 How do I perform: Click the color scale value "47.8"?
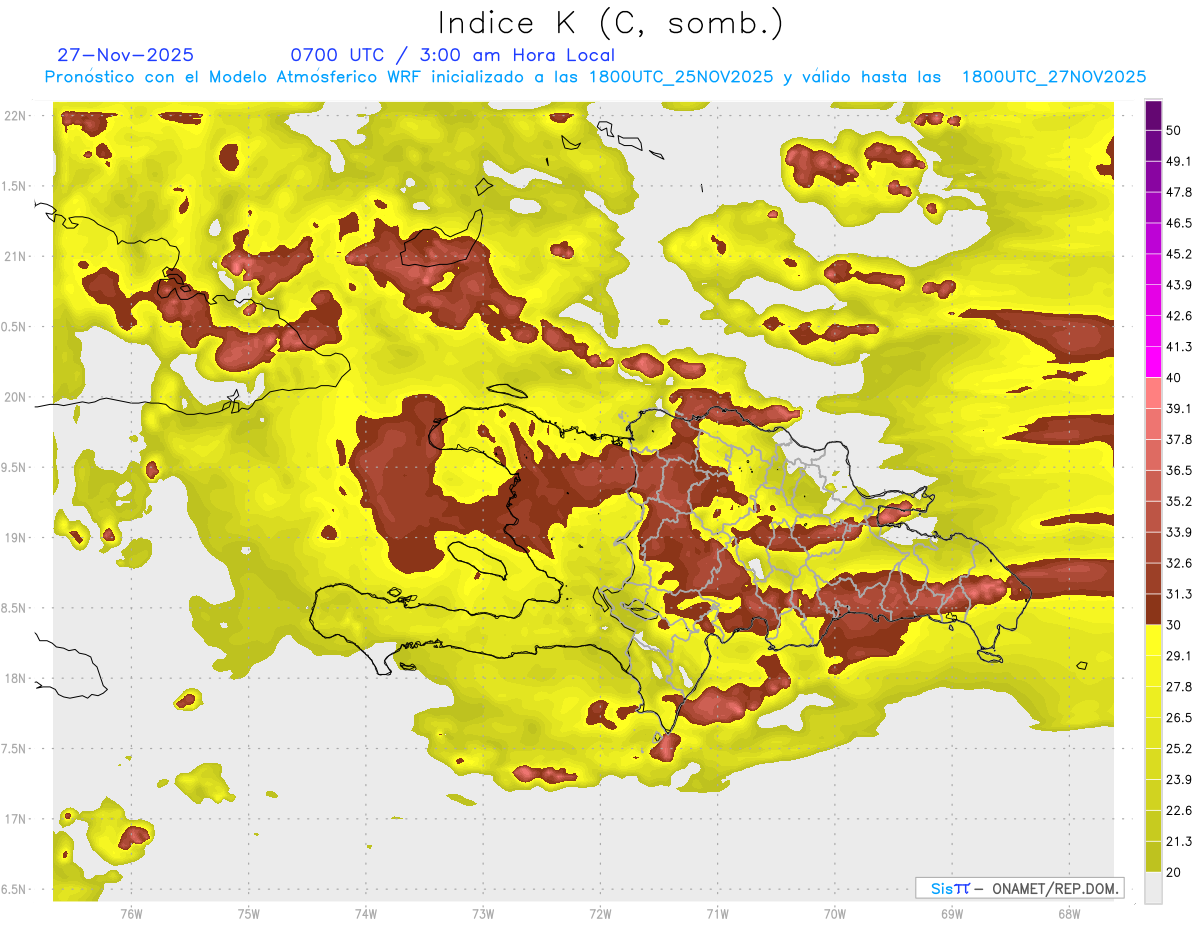coord(1178,192)
